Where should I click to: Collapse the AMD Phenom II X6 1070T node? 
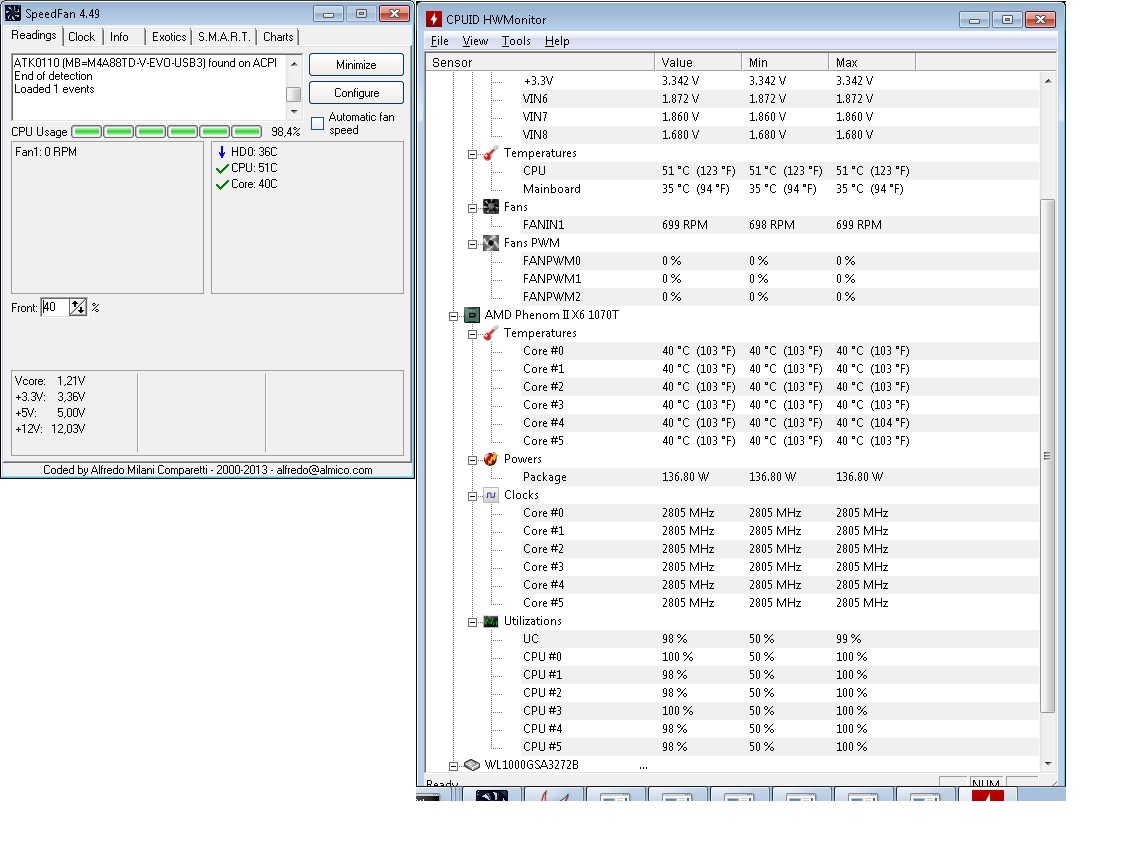tap(454, 316)
